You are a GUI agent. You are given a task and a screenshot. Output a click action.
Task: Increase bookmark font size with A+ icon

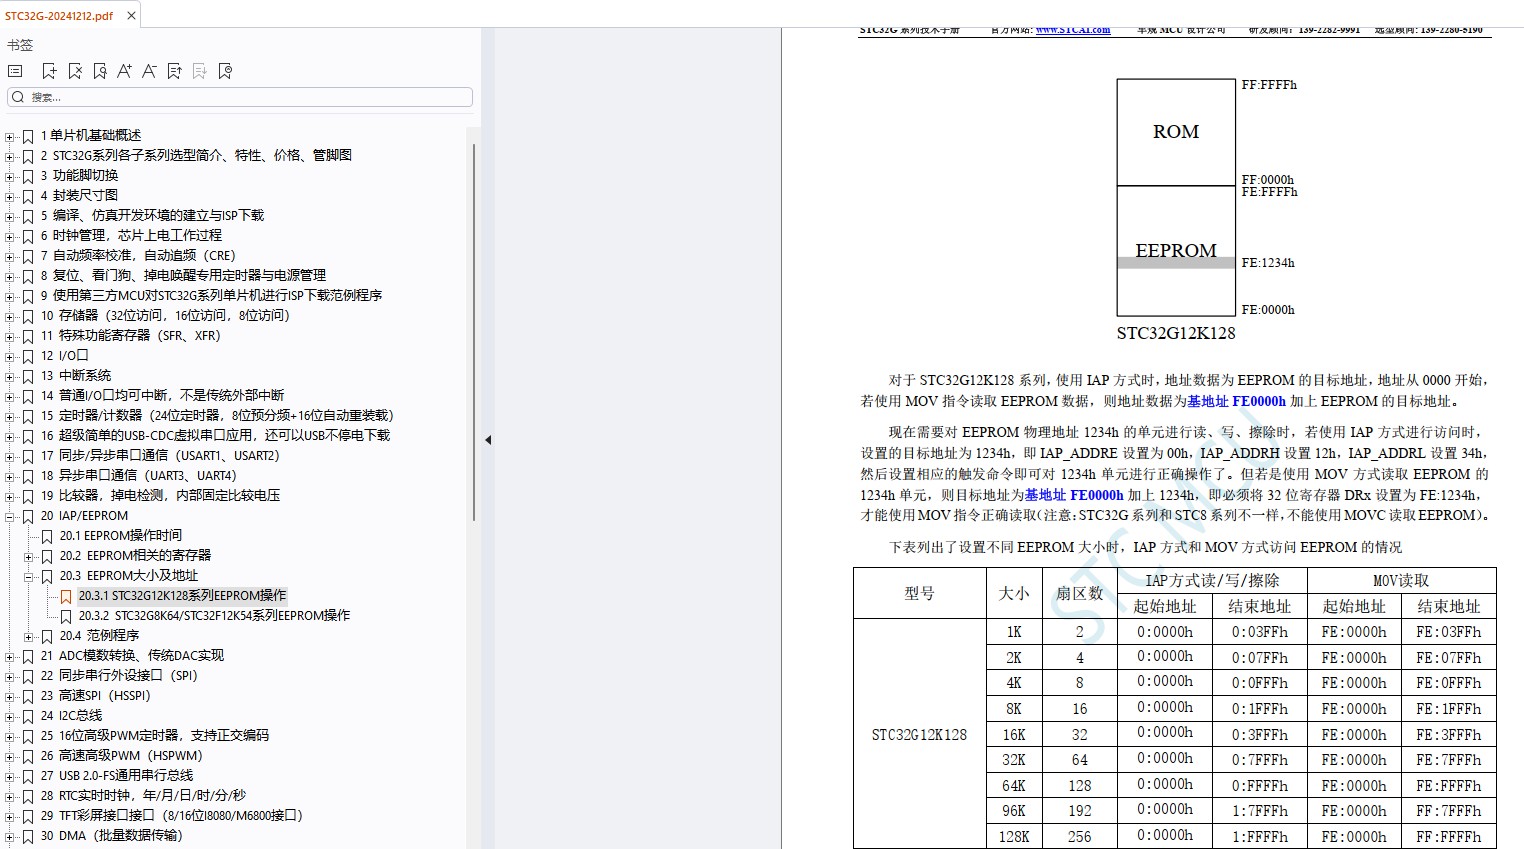click(x=124, y=71)
